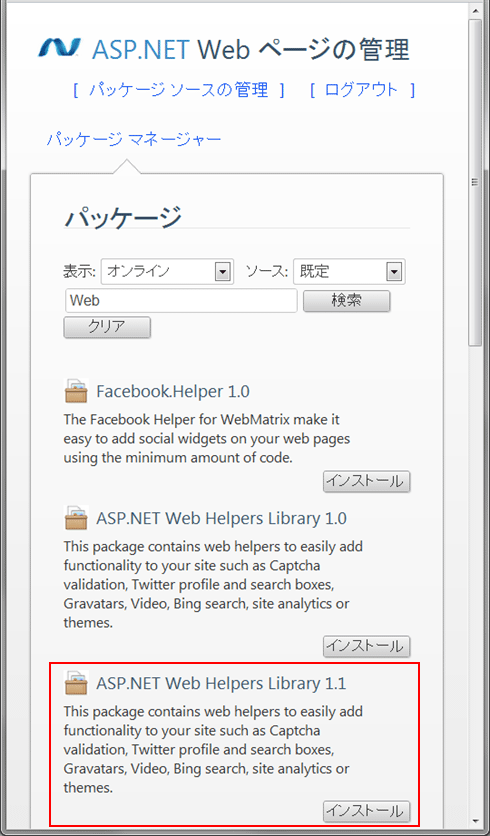The height and width of the screenshot is (836, 490).
Task: Click the Facebook.Helper package box icon
Action: 76,391
